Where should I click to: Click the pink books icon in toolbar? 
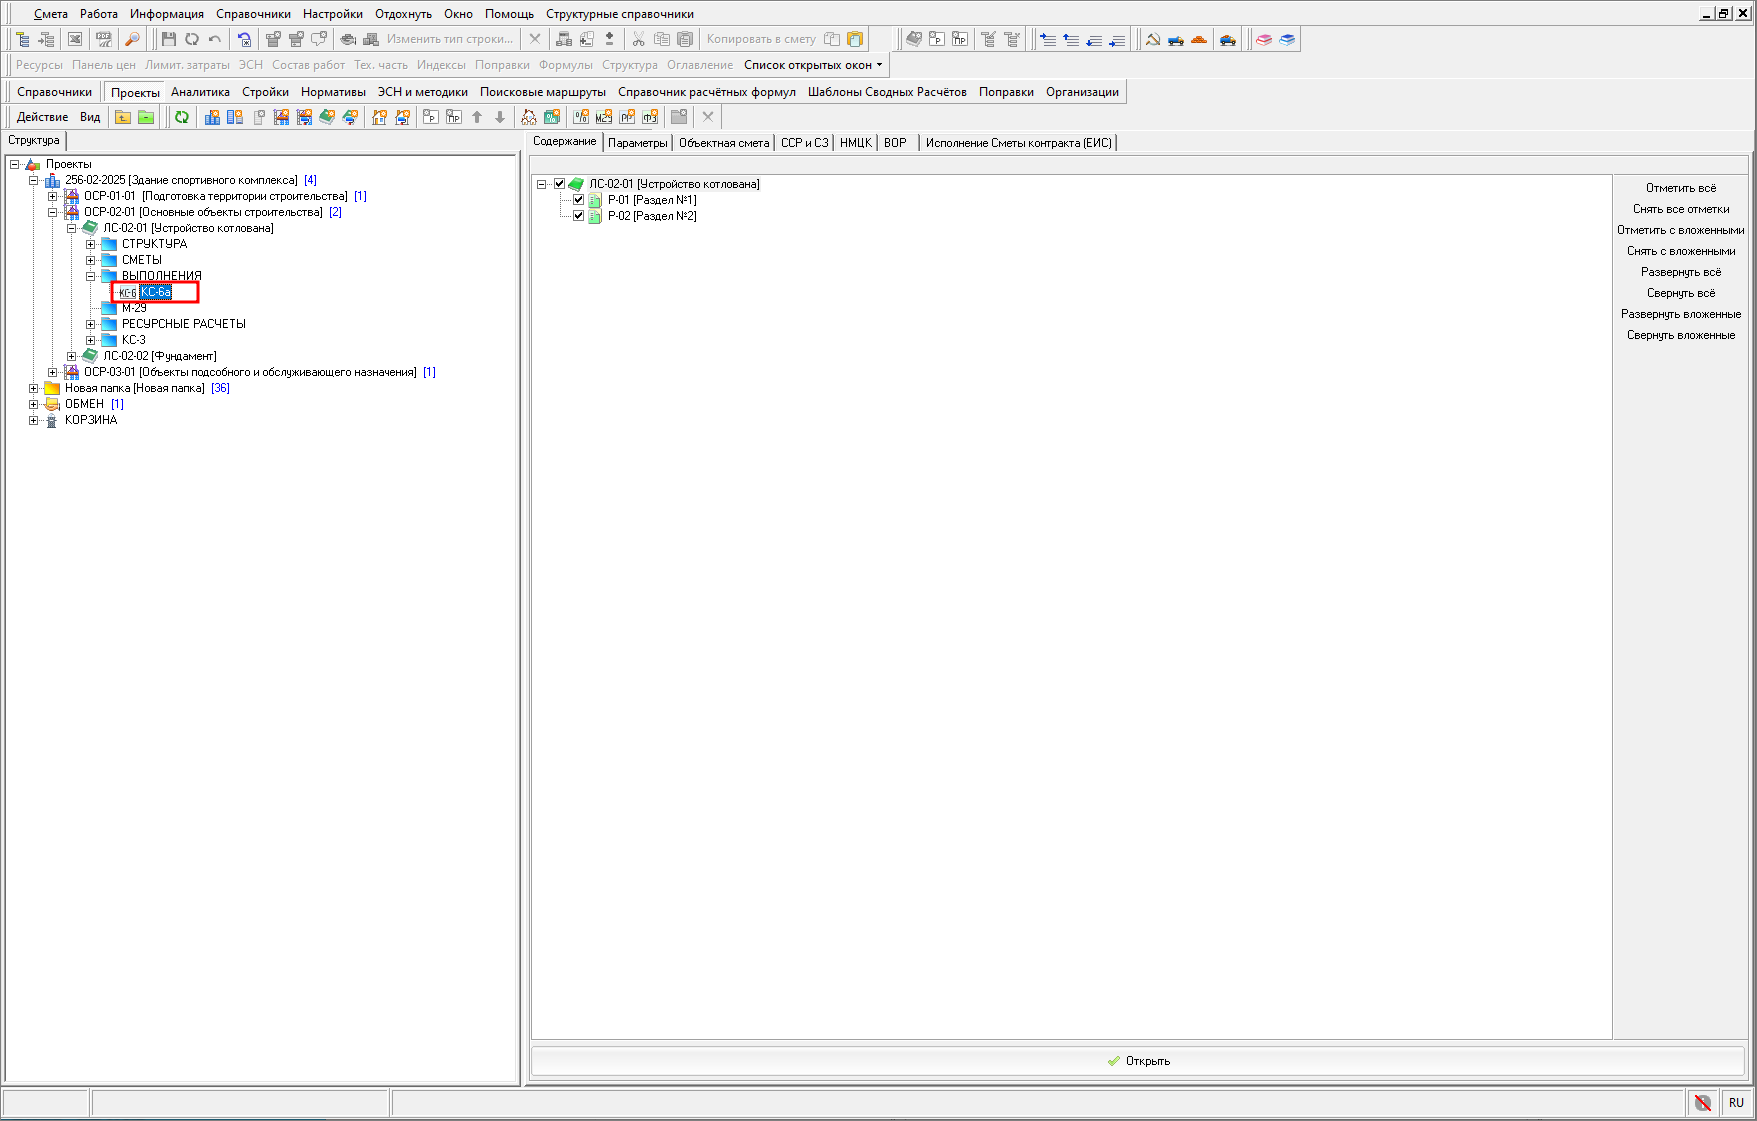(1264, 39)
